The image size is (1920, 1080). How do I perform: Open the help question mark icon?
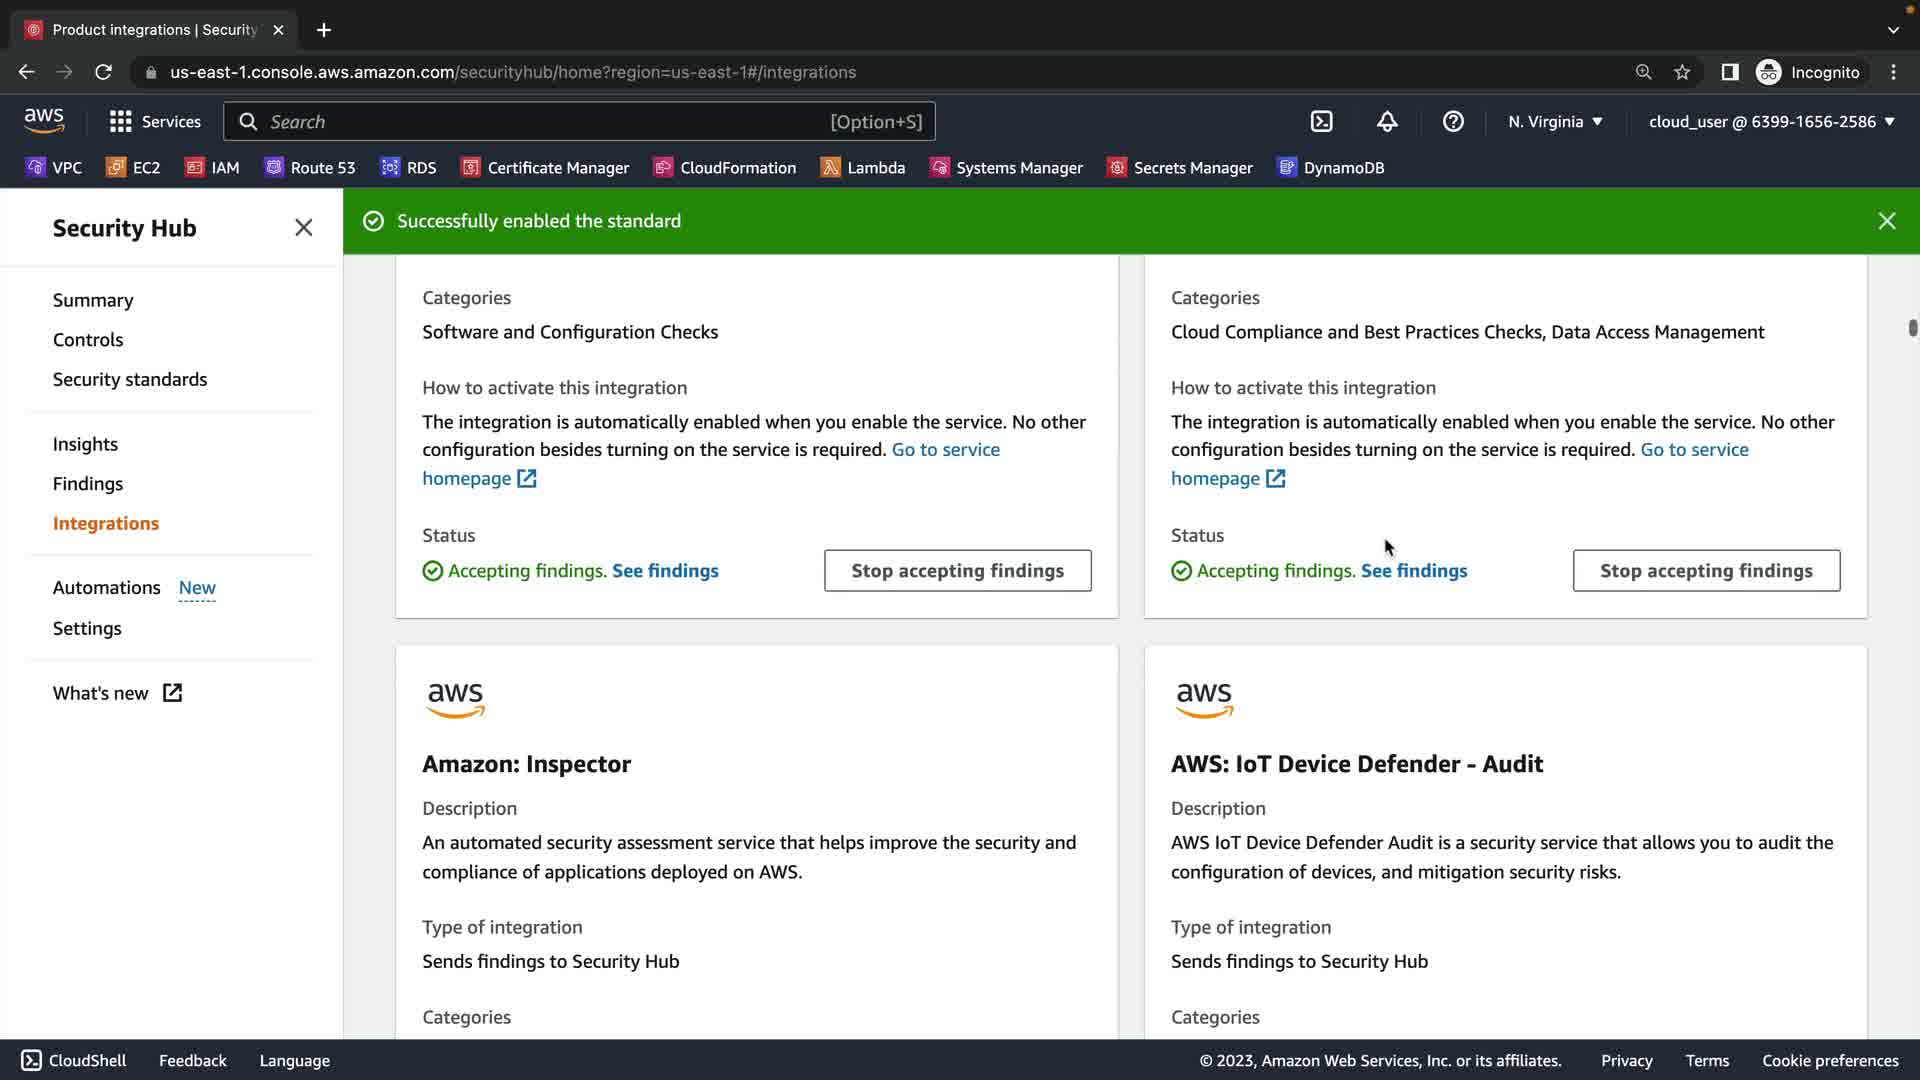coord(1453,122)
